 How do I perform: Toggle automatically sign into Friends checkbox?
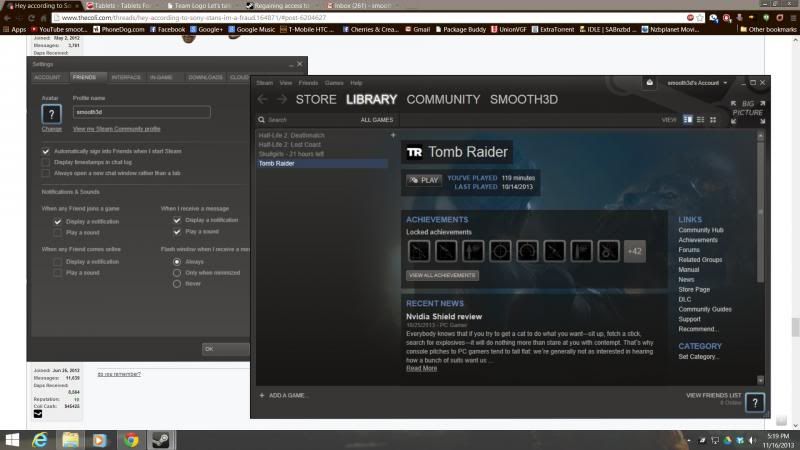tap(45, 152)
